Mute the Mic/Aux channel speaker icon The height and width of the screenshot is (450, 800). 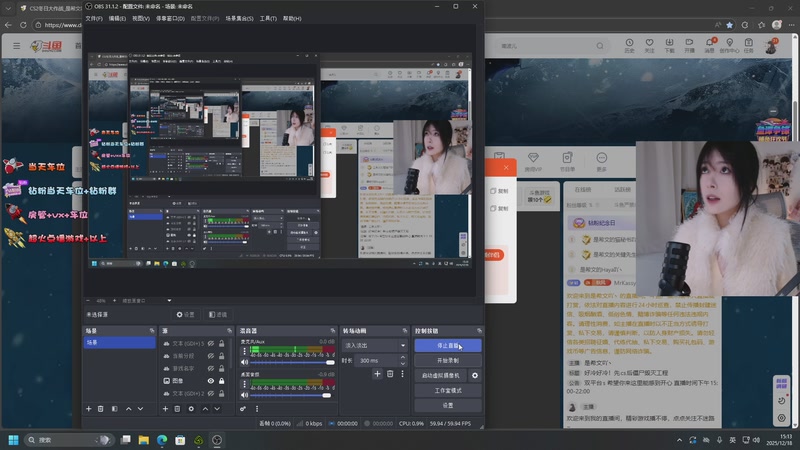[244, 362]
